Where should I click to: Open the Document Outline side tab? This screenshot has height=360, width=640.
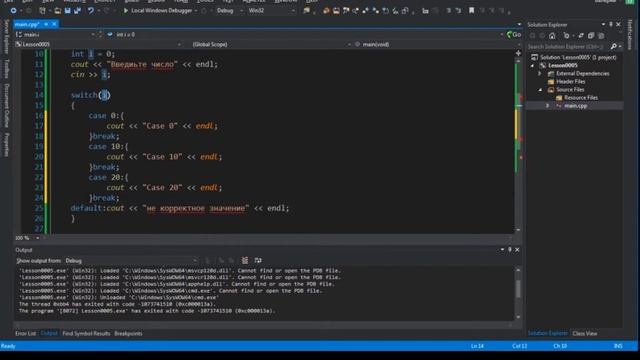pyautogui.click(x=7, y=105)
